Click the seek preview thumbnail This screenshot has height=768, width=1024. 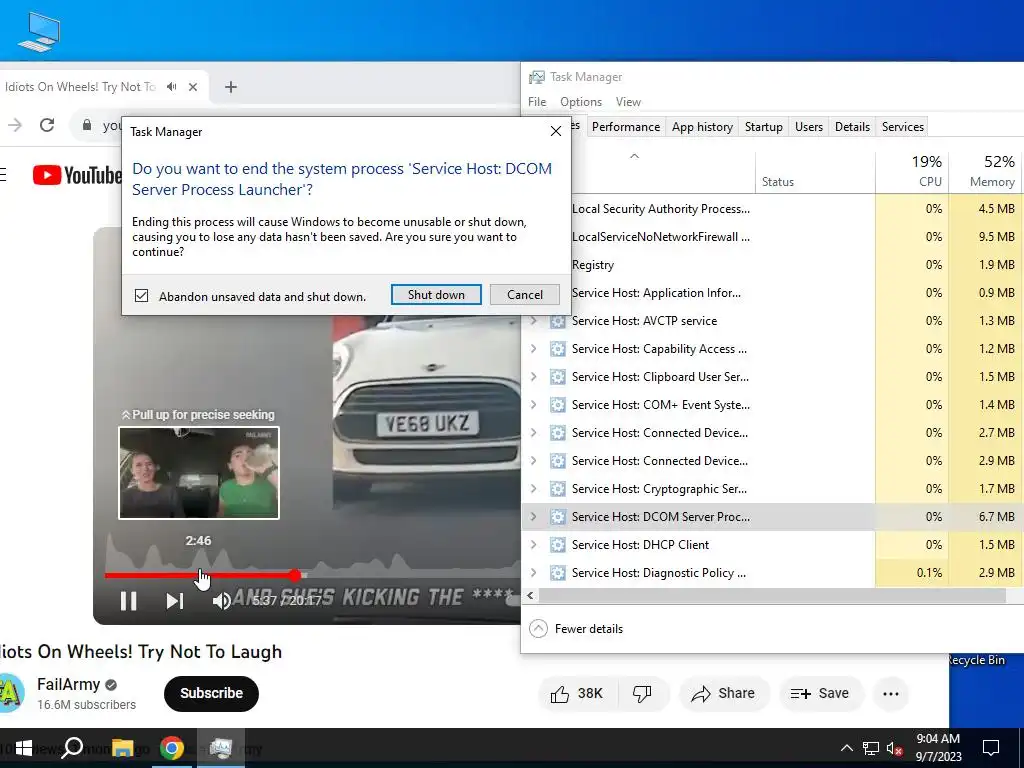point(199,473)
